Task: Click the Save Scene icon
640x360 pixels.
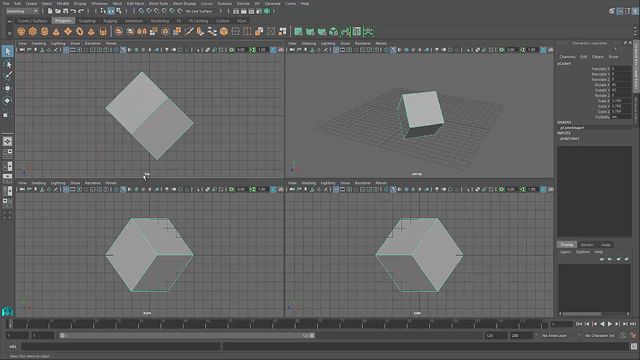Action: (x=65, y=11)
